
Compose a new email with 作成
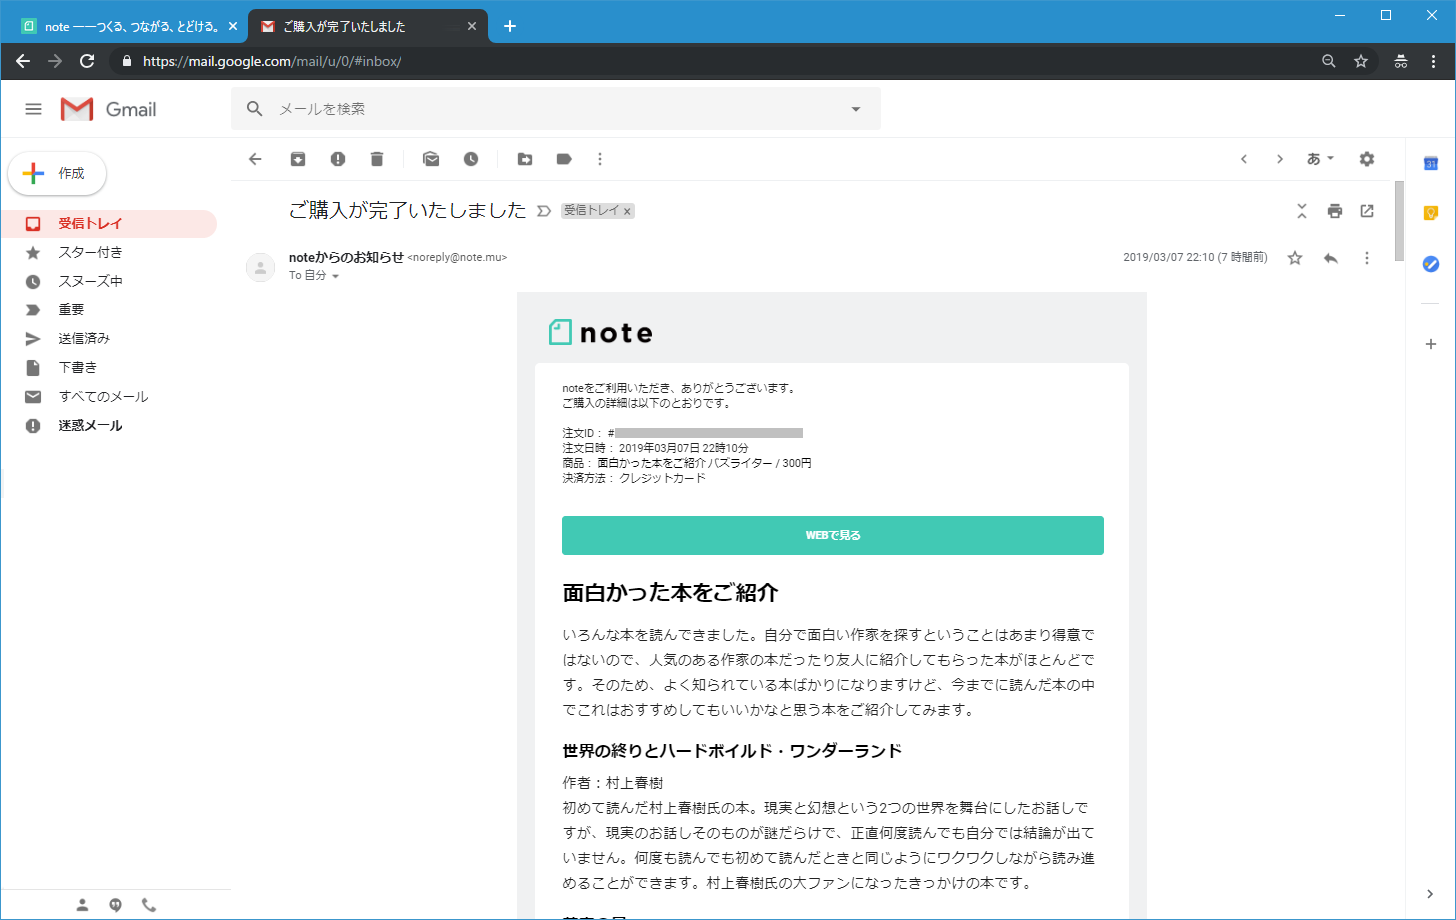(57, 173)
